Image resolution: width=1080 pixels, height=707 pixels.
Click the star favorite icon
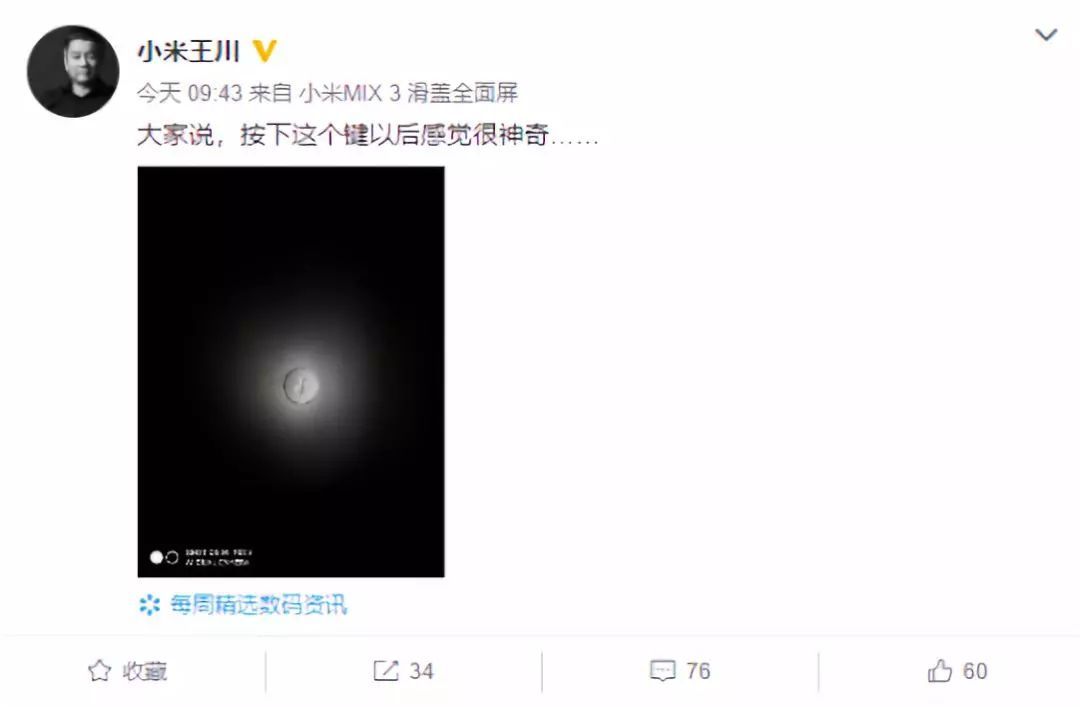click(x=100, y=670)
